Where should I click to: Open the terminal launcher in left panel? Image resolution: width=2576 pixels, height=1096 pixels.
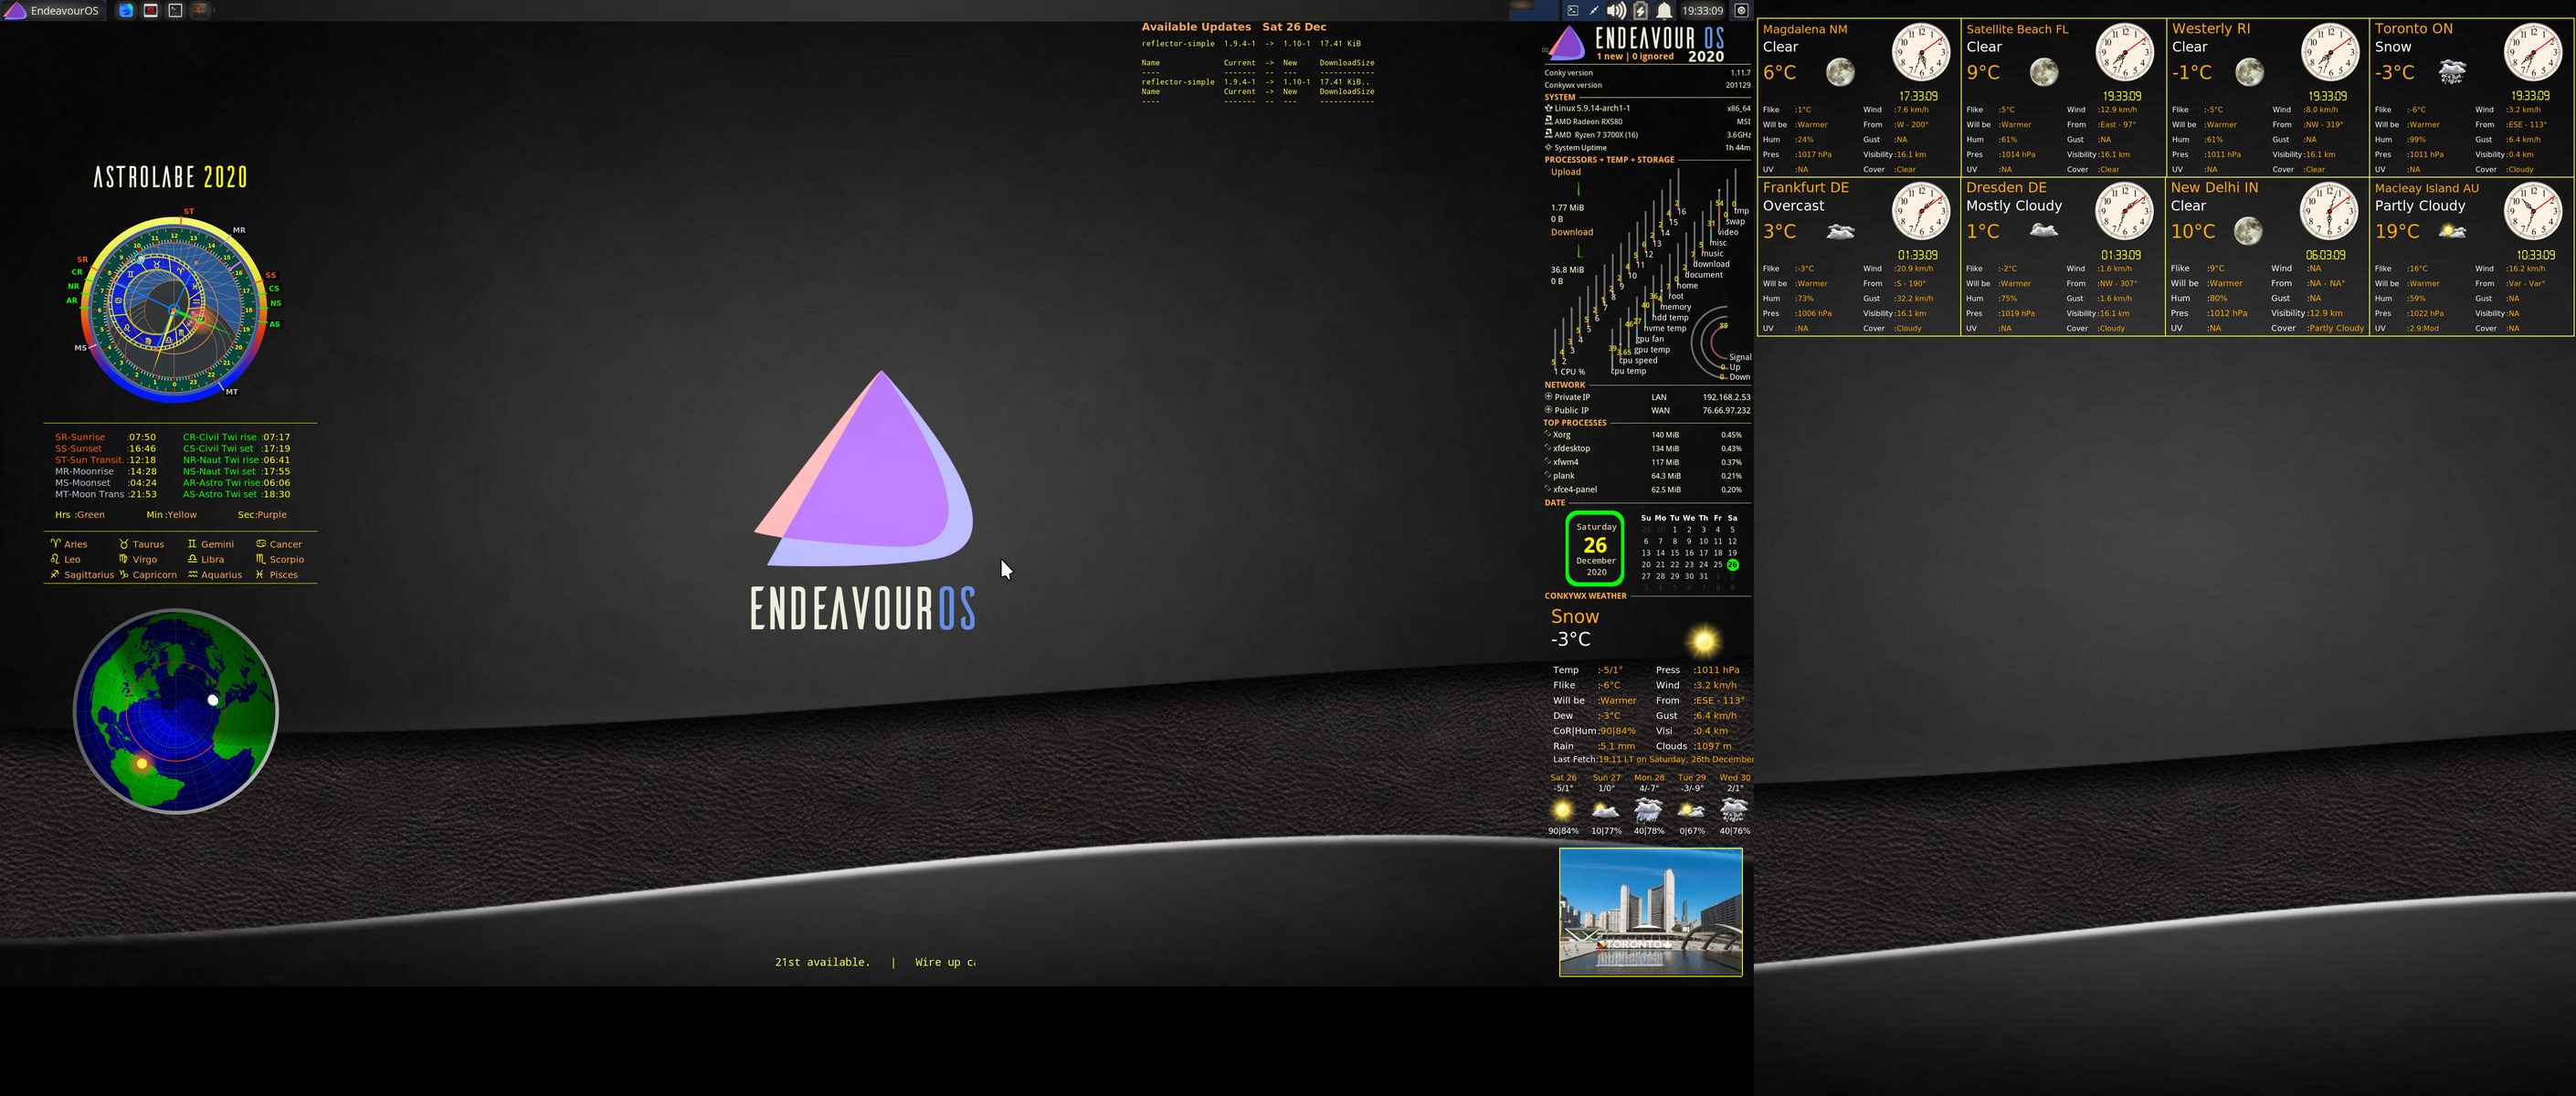point(175,11)
